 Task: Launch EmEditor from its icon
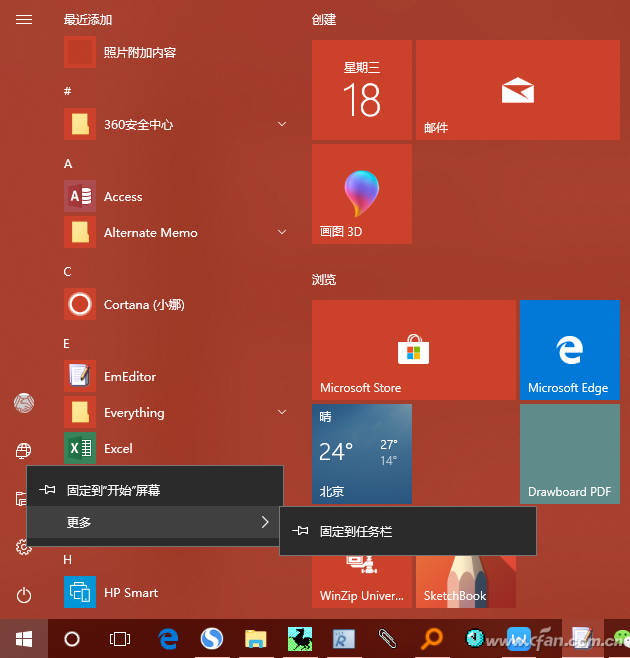[x=80, y=376]
